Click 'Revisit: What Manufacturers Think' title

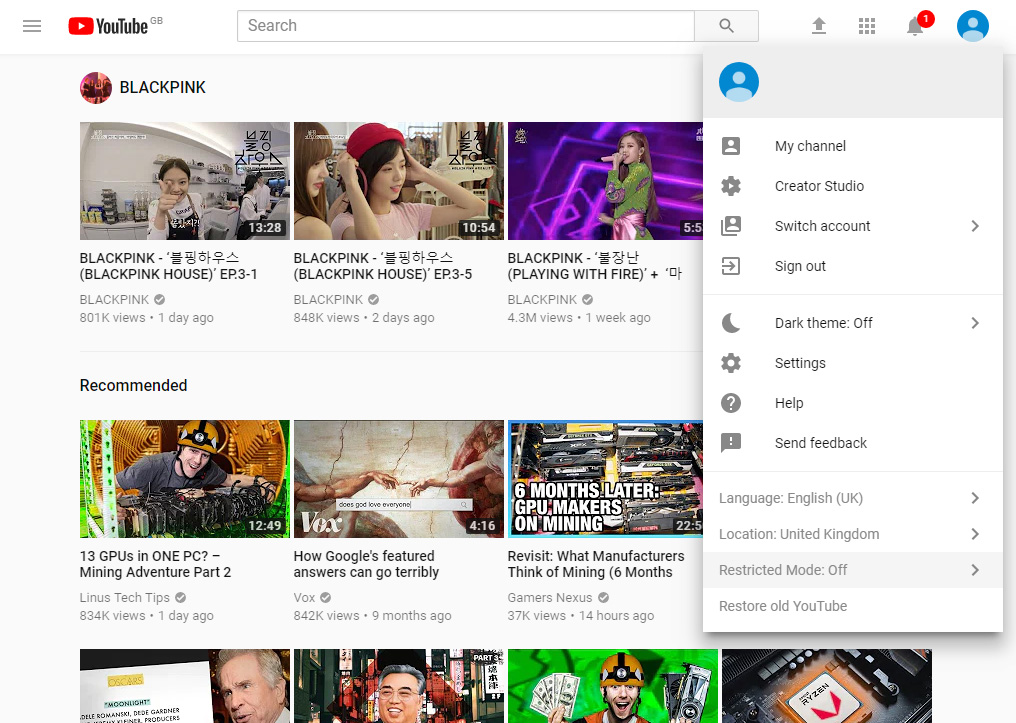(596, 564)
